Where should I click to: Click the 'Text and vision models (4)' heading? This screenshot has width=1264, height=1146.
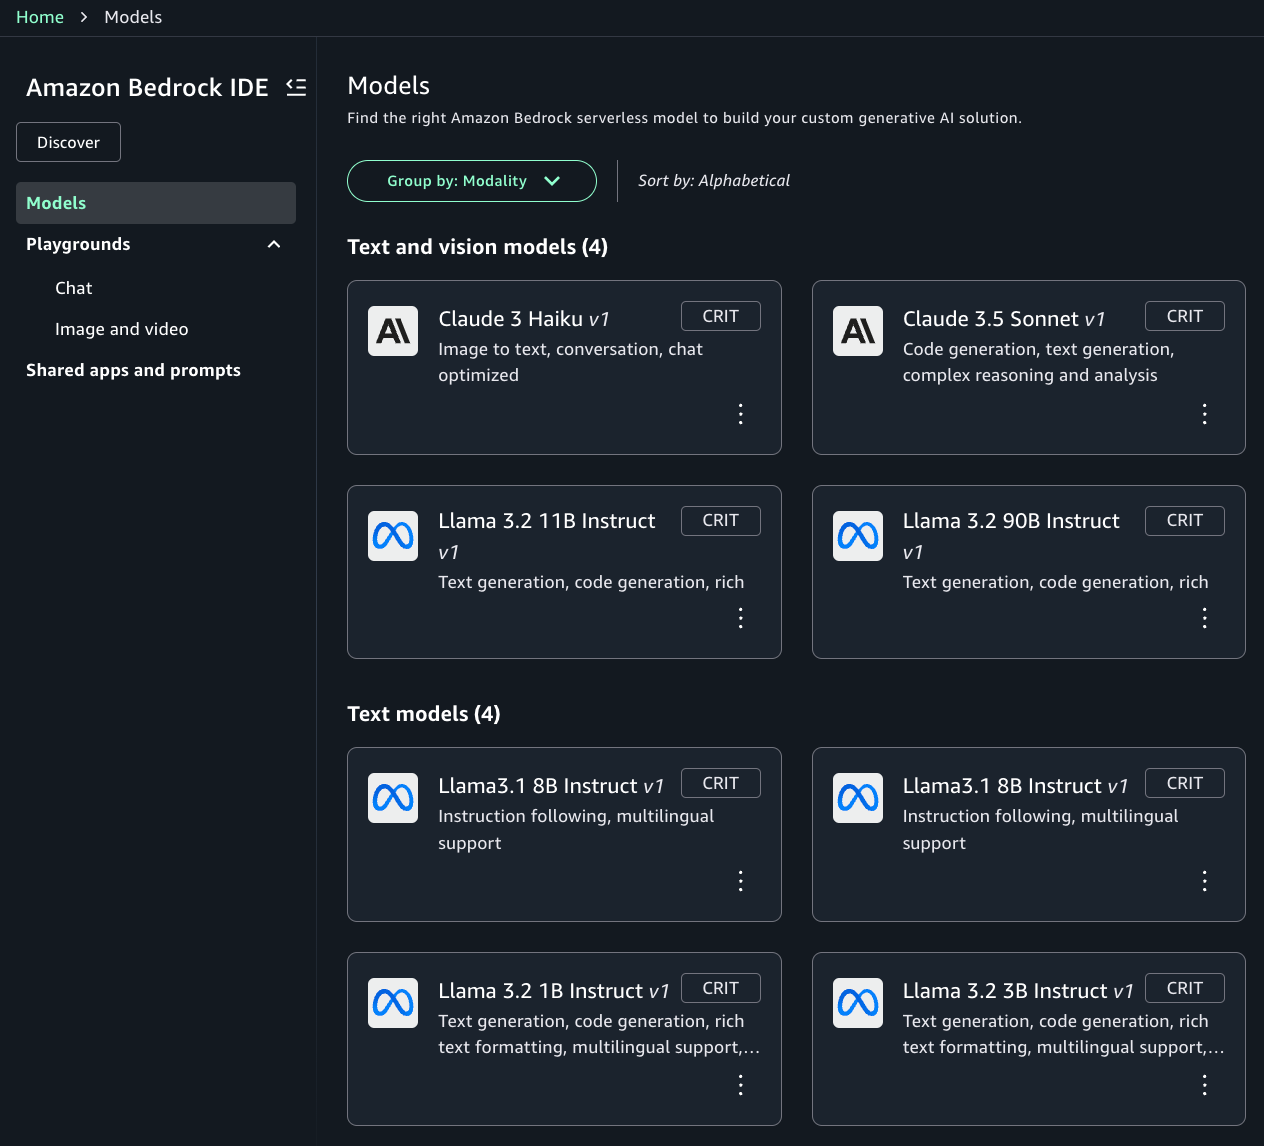click(x=477, y=247)
